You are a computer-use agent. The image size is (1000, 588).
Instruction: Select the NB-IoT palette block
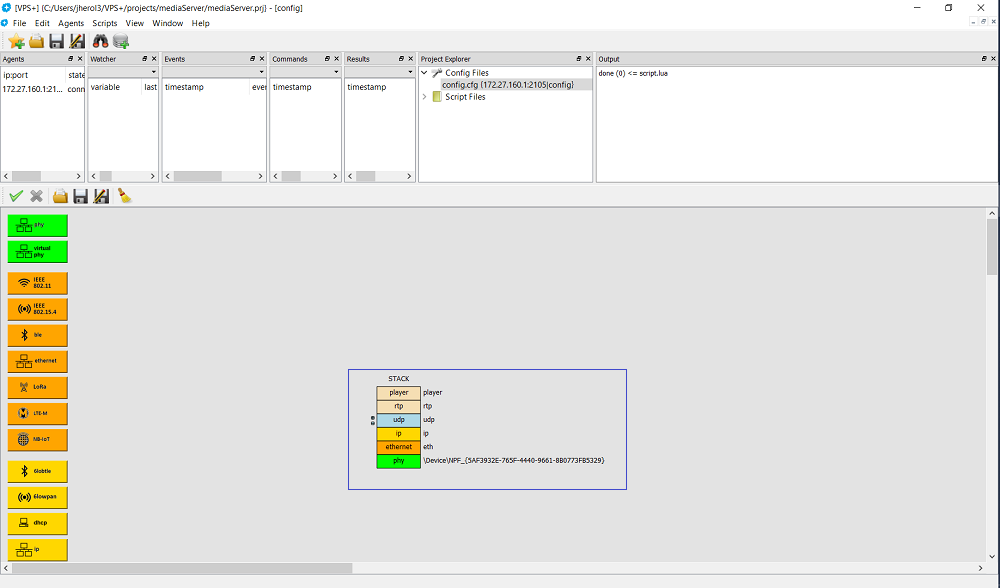[x=38, y=439]
